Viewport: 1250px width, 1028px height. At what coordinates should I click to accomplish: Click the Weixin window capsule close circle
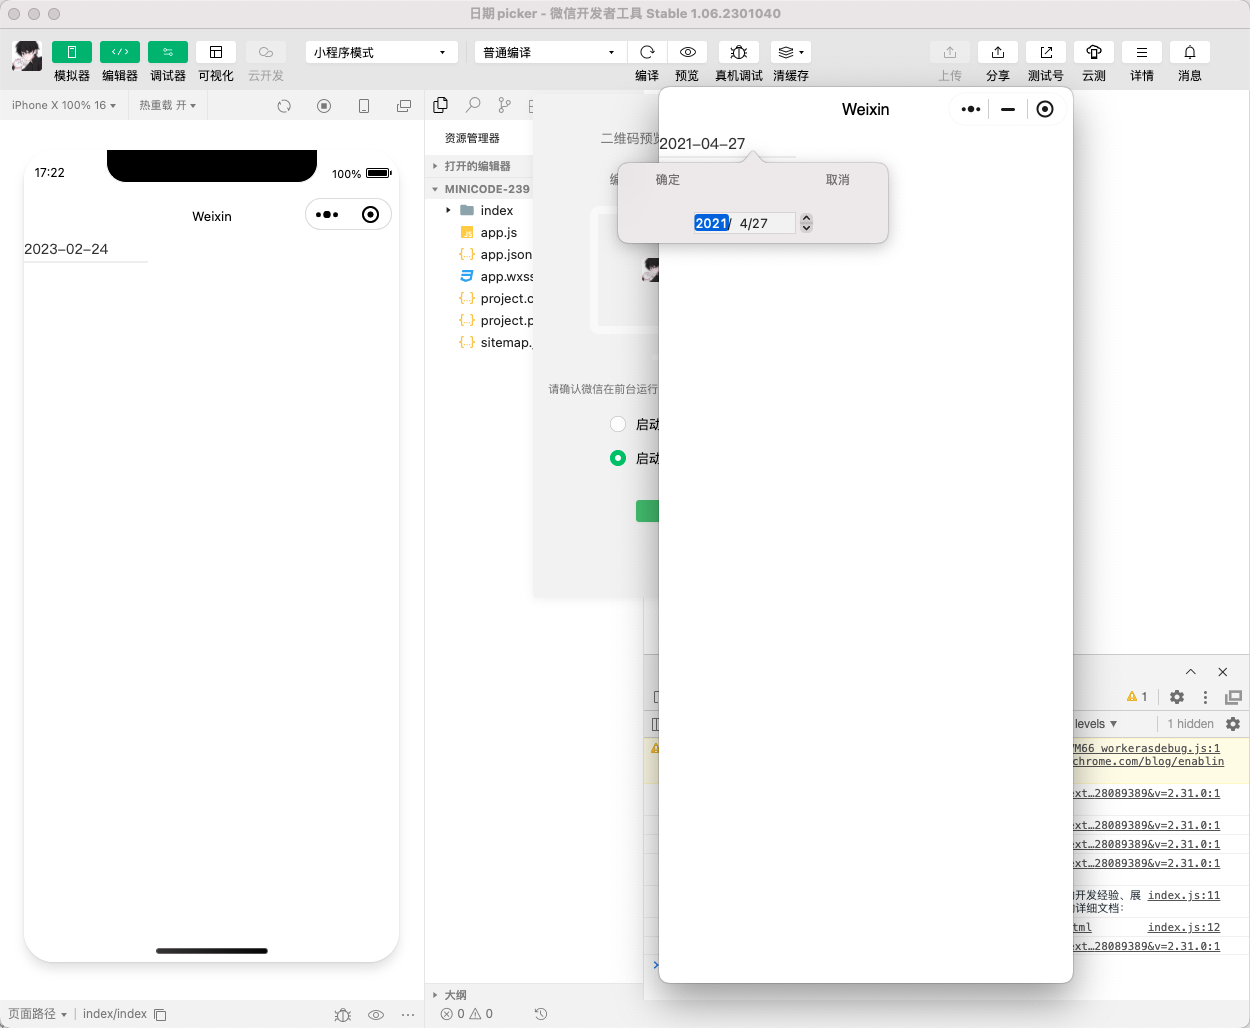point(1045,109)
